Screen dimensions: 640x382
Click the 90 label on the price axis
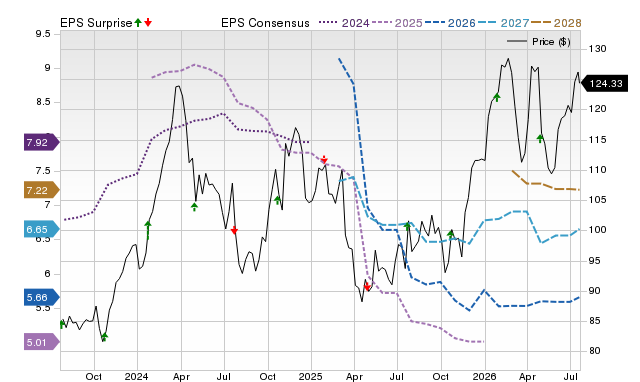click(595, 291)
